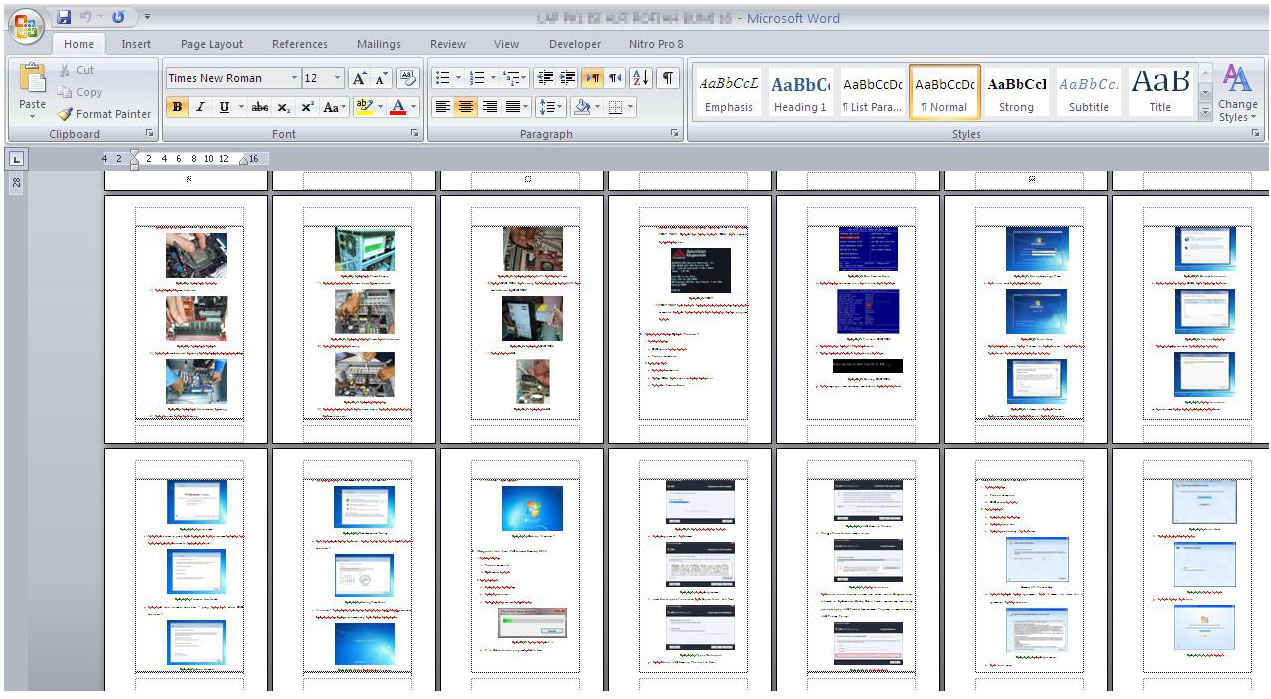Image resolution: width=1271 pixels, height=699 pixels.
Task: Switch to the Insert tab
Action: point(136,44)
